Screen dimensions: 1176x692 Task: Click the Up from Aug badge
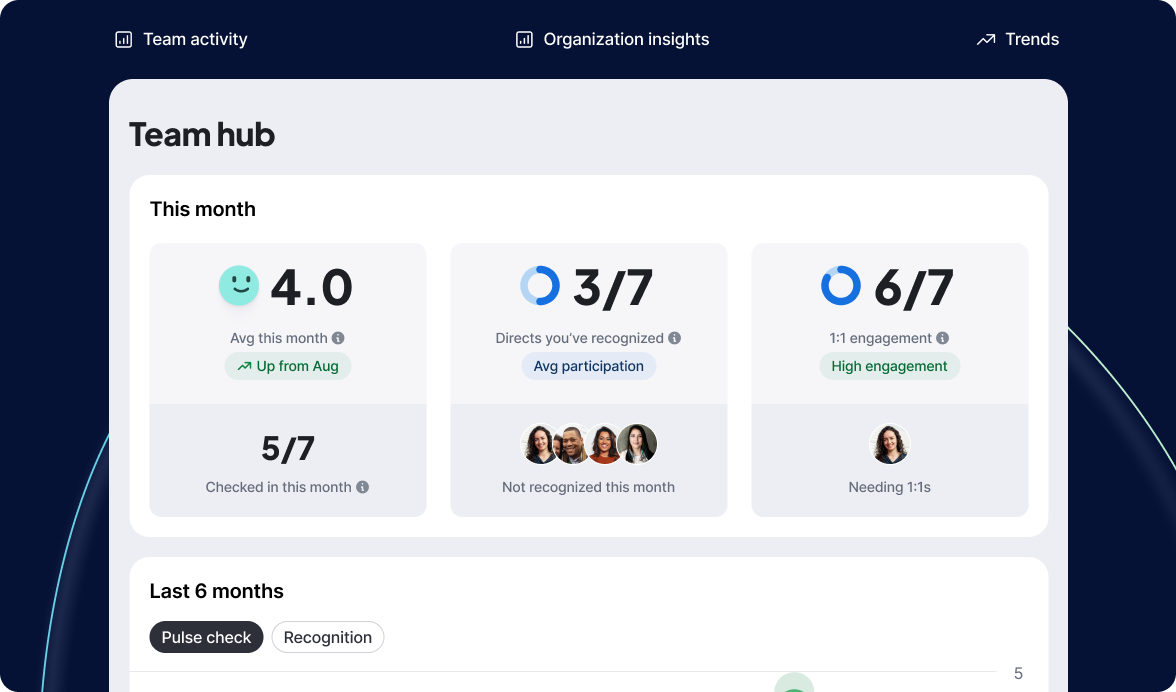point(288,367)
